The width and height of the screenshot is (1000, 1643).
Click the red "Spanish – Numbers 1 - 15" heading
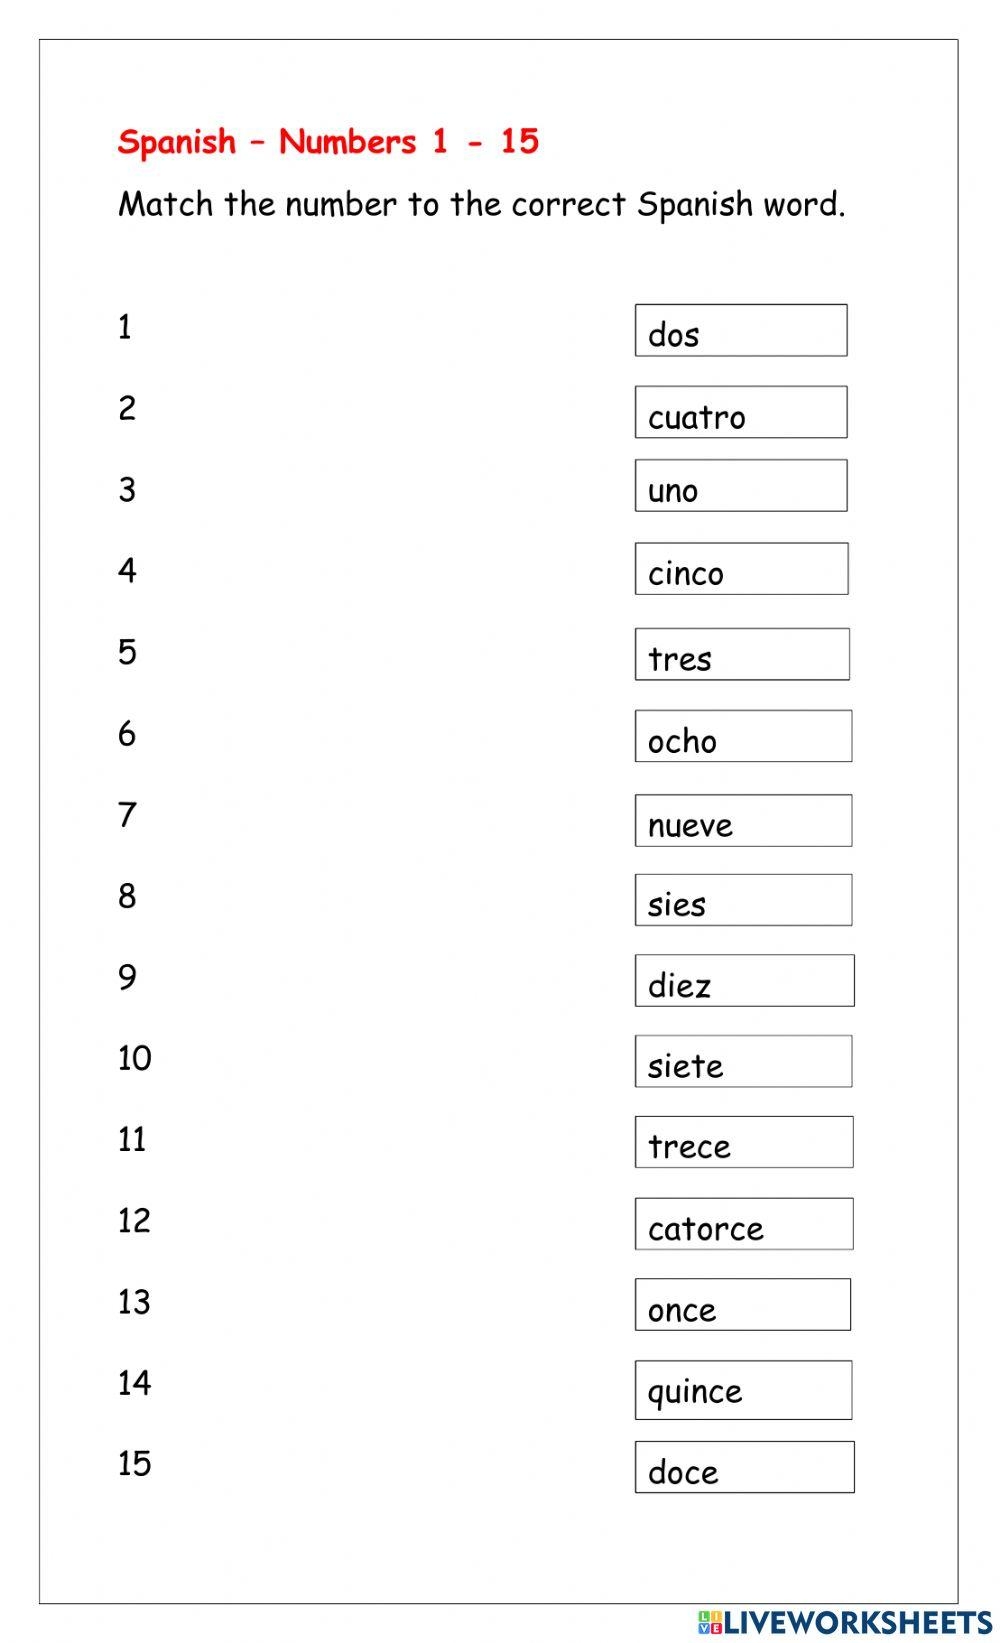328,142
